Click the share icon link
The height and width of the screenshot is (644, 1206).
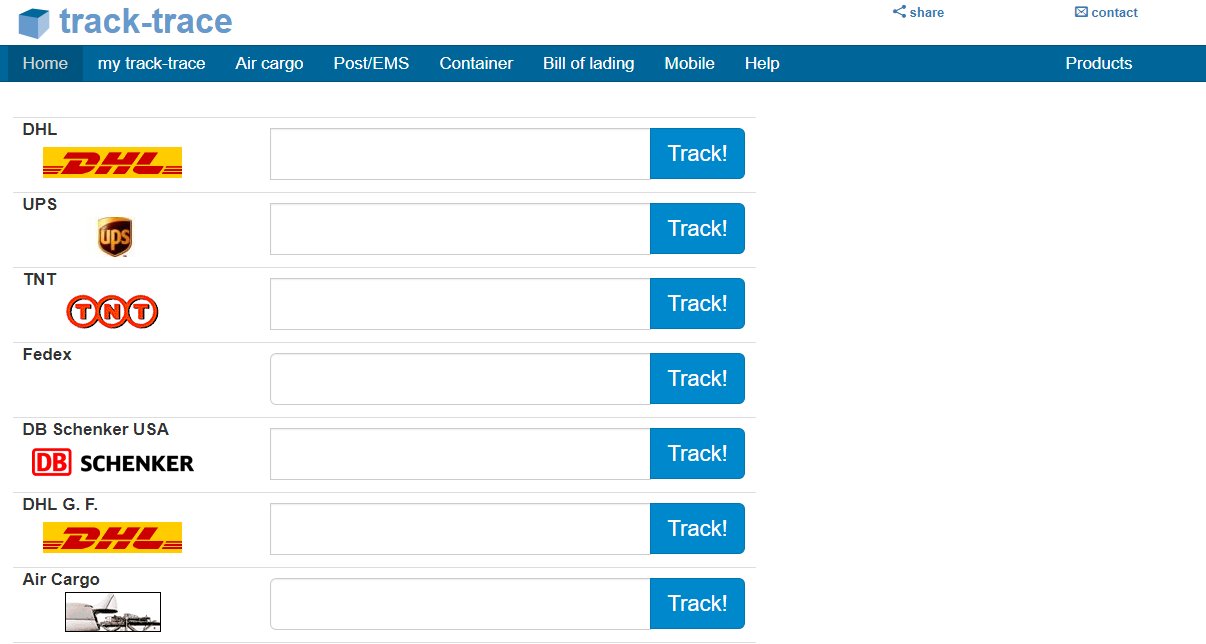tap(918, 13)
